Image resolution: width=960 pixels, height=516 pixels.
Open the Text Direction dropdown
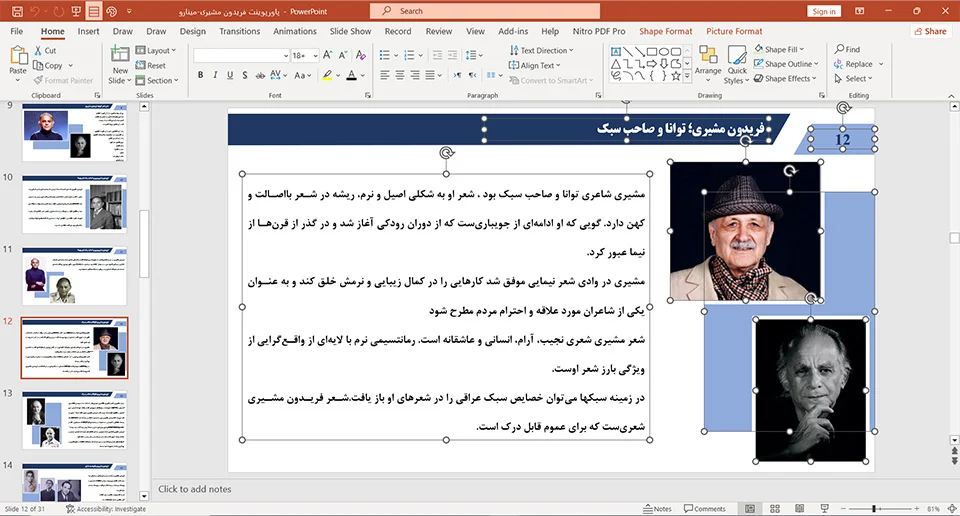[541, 50]
